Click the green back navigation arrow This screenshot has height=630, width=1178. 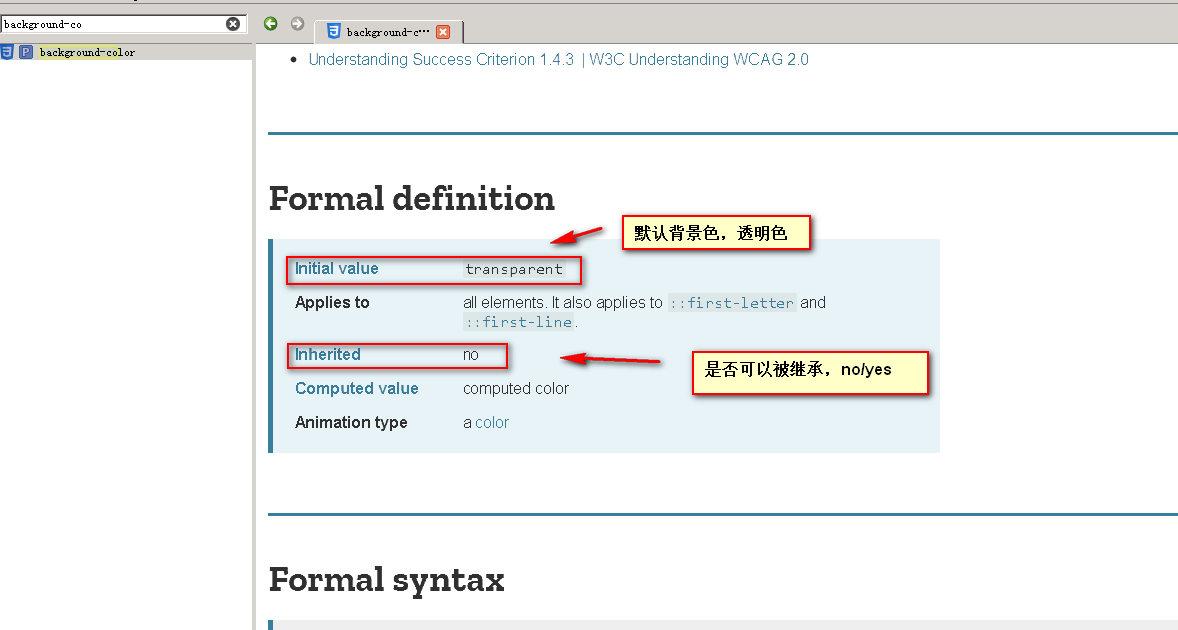click(x=270, y=24)
